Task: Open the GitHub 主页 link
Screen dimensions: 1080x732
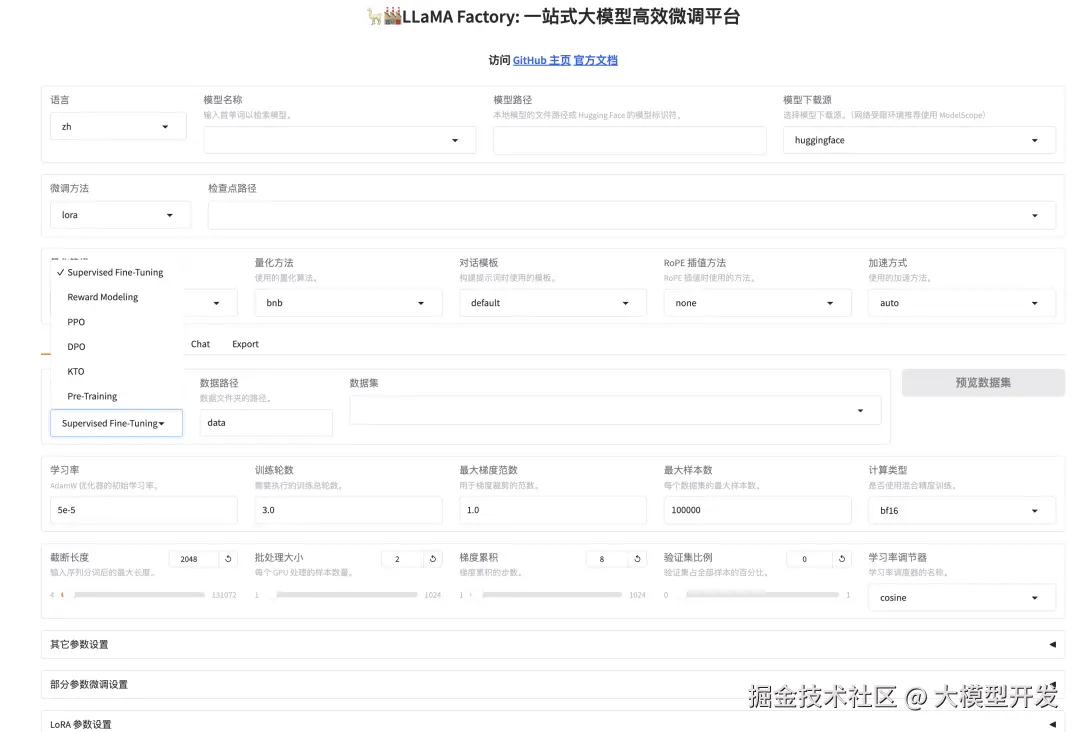Action: (x=541, y=60)
